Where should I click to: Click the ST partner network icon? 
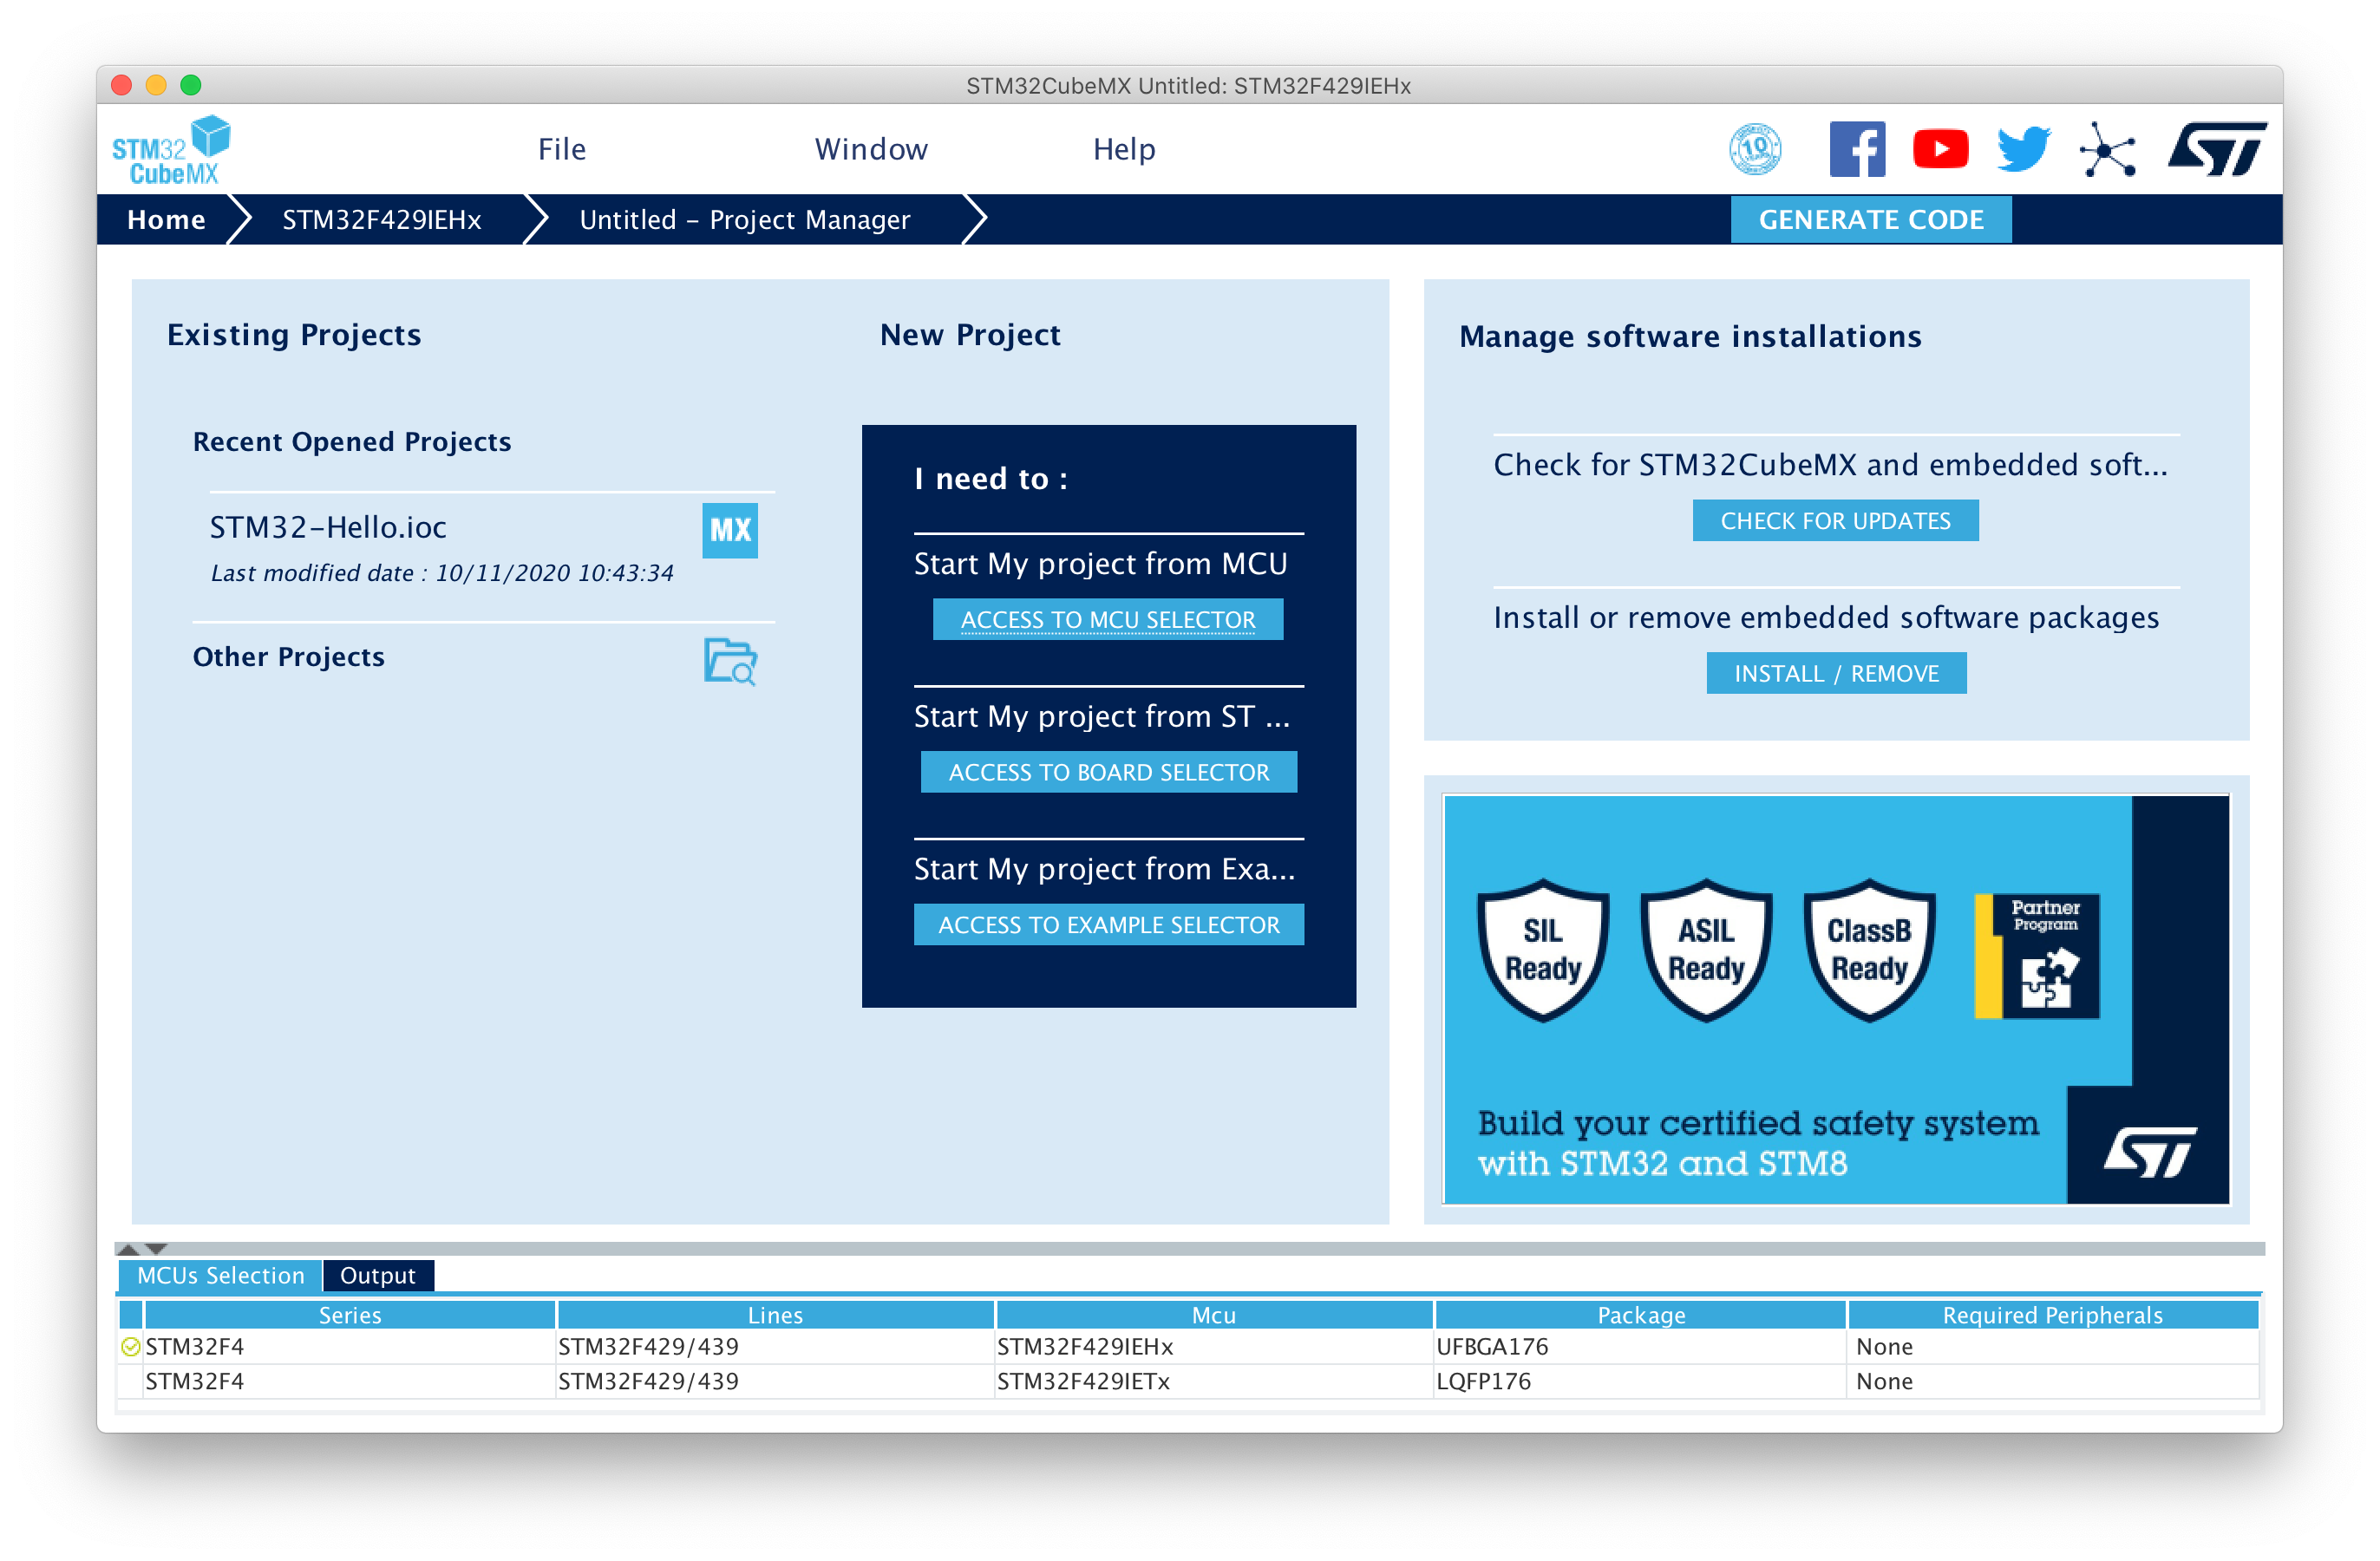2109,148
